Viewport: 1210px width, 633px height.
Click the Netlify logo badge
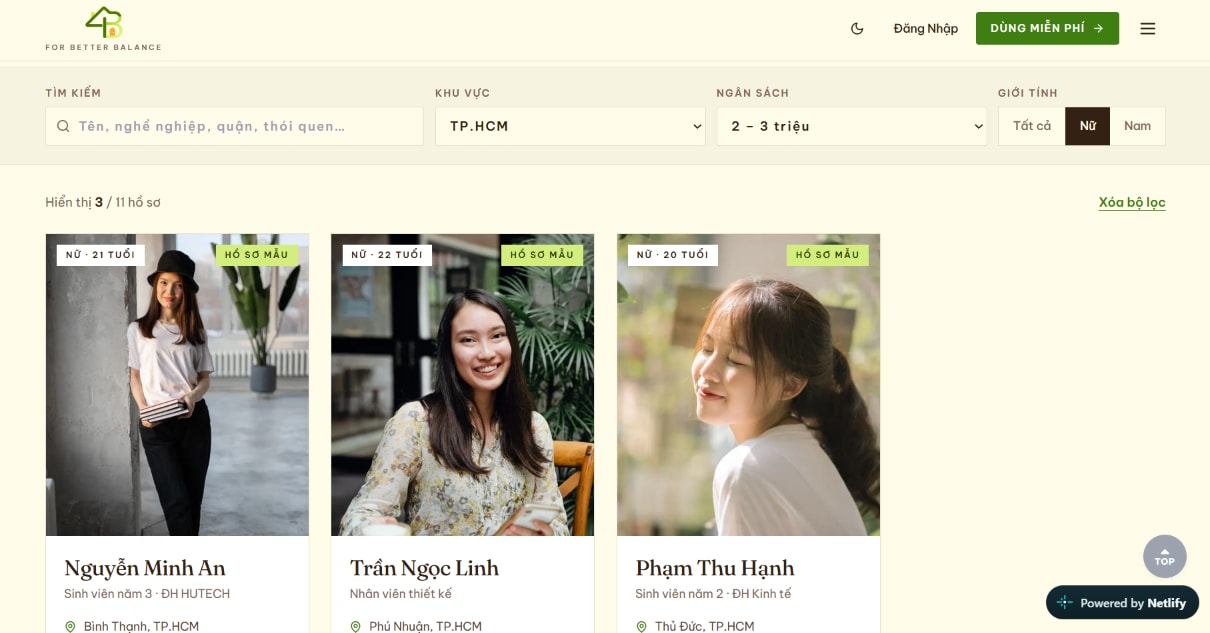1122,602
